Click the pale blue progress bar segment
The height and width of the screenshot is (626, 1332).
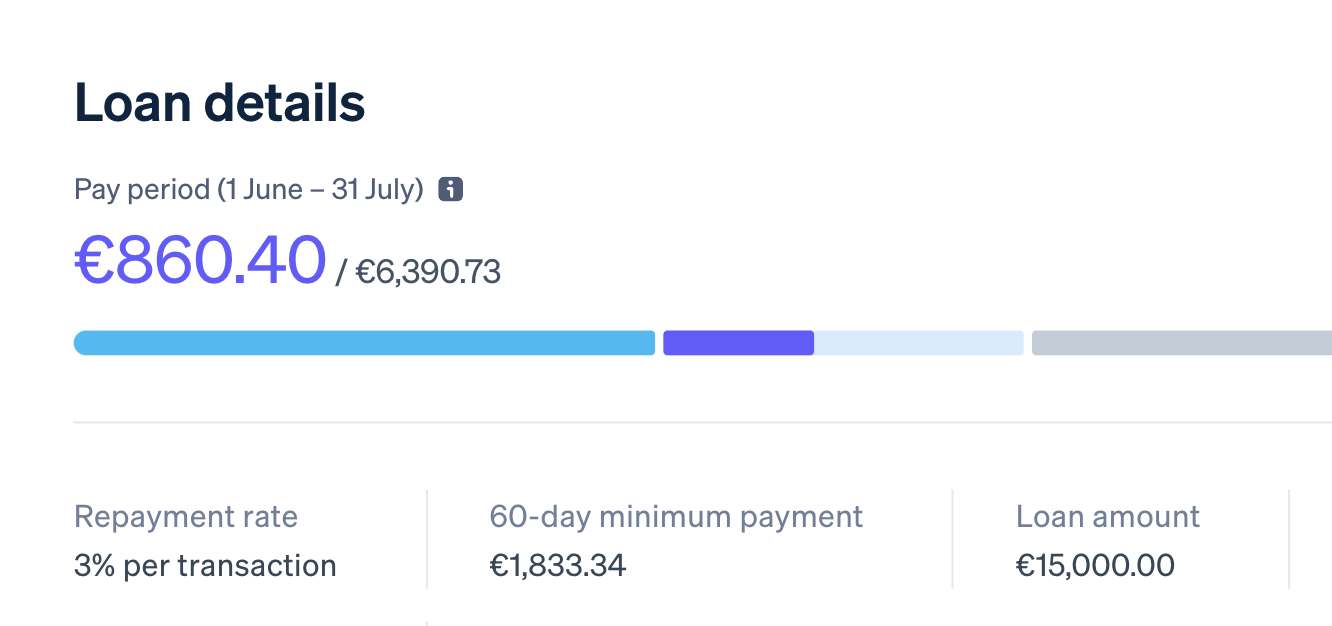coord(919,343)
